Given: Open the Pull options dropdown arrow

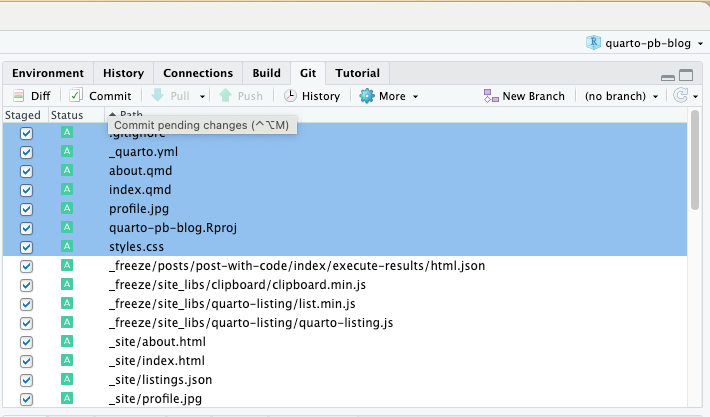Looking at the screenshot, I should 202,96.
